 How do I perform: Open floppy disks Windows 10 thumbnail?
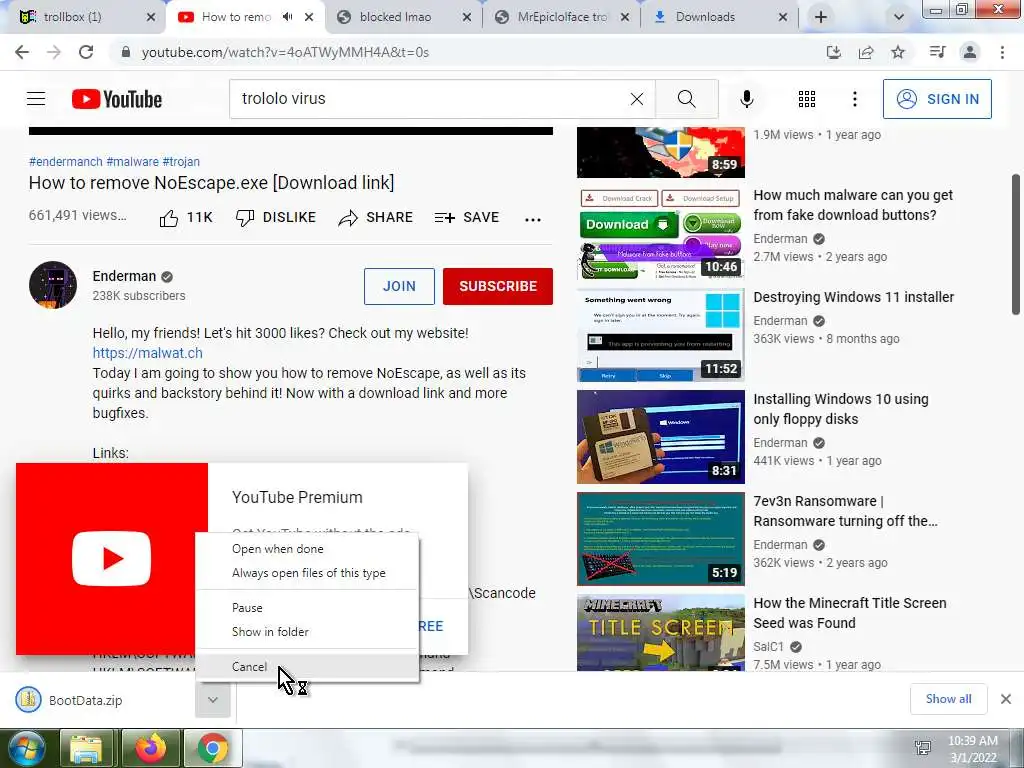(660, 437)
